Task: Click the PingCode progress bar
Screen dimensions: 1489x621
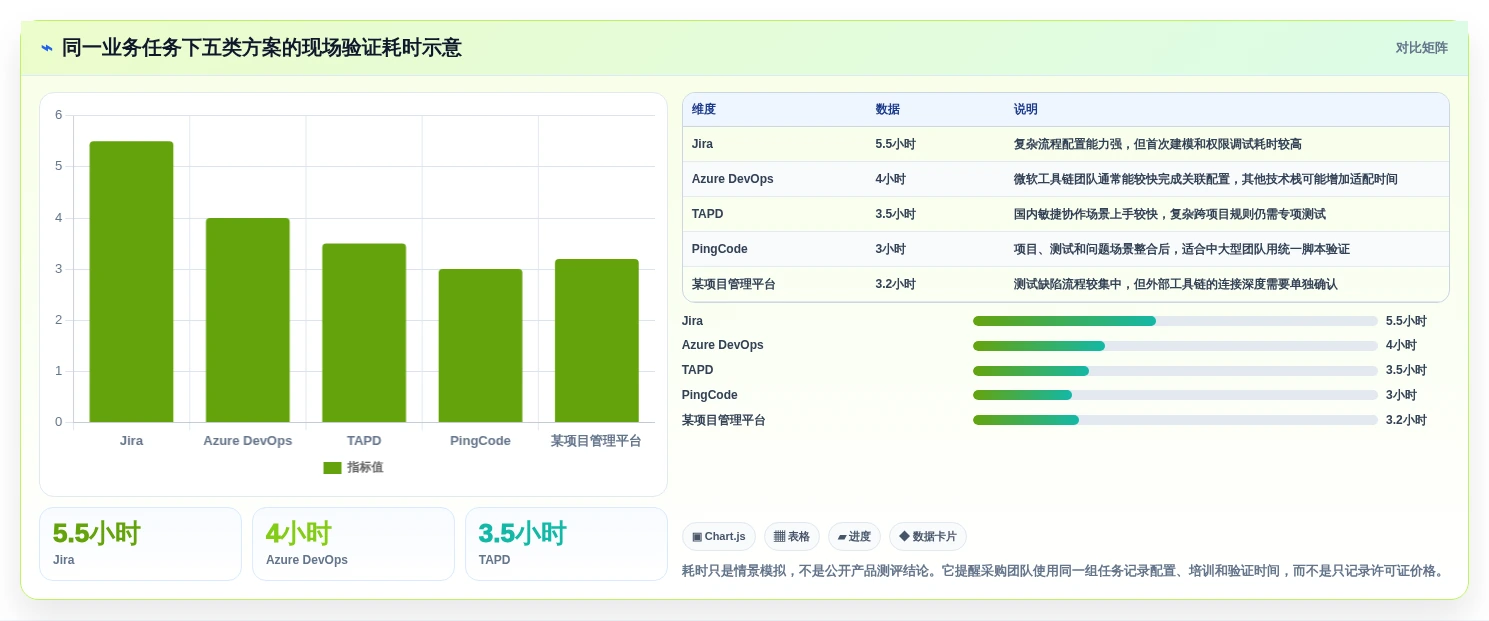Action: [x=1175, y=395]
